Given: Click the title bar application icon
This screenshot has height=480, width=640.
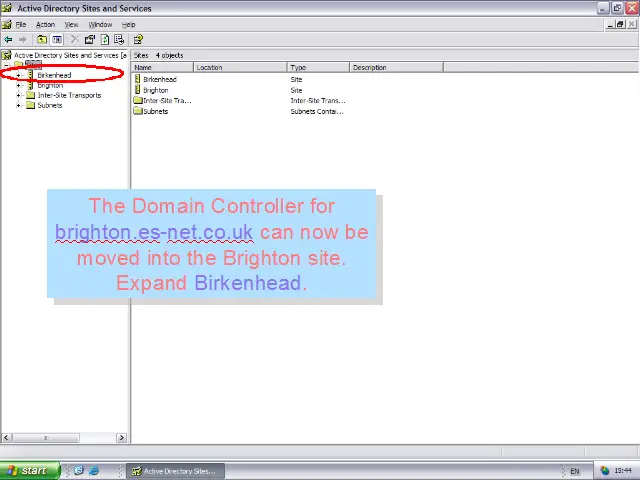Looking at the screenshot, I should click(x=7, y=8).
